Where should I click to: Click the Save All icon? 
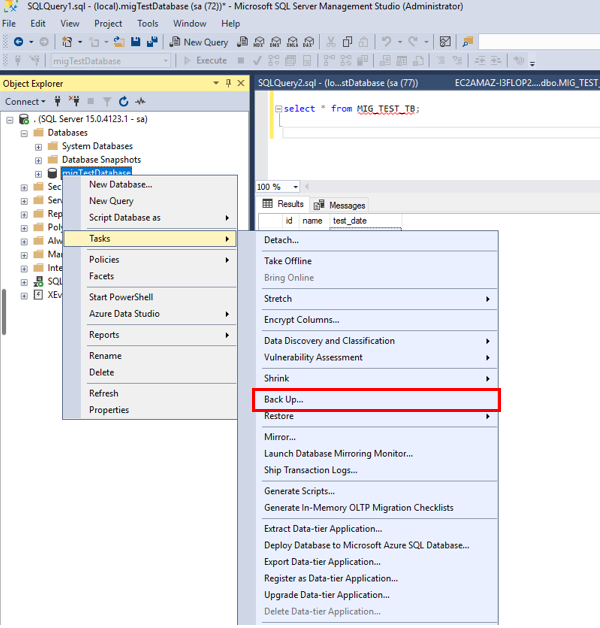coord(152,42)
